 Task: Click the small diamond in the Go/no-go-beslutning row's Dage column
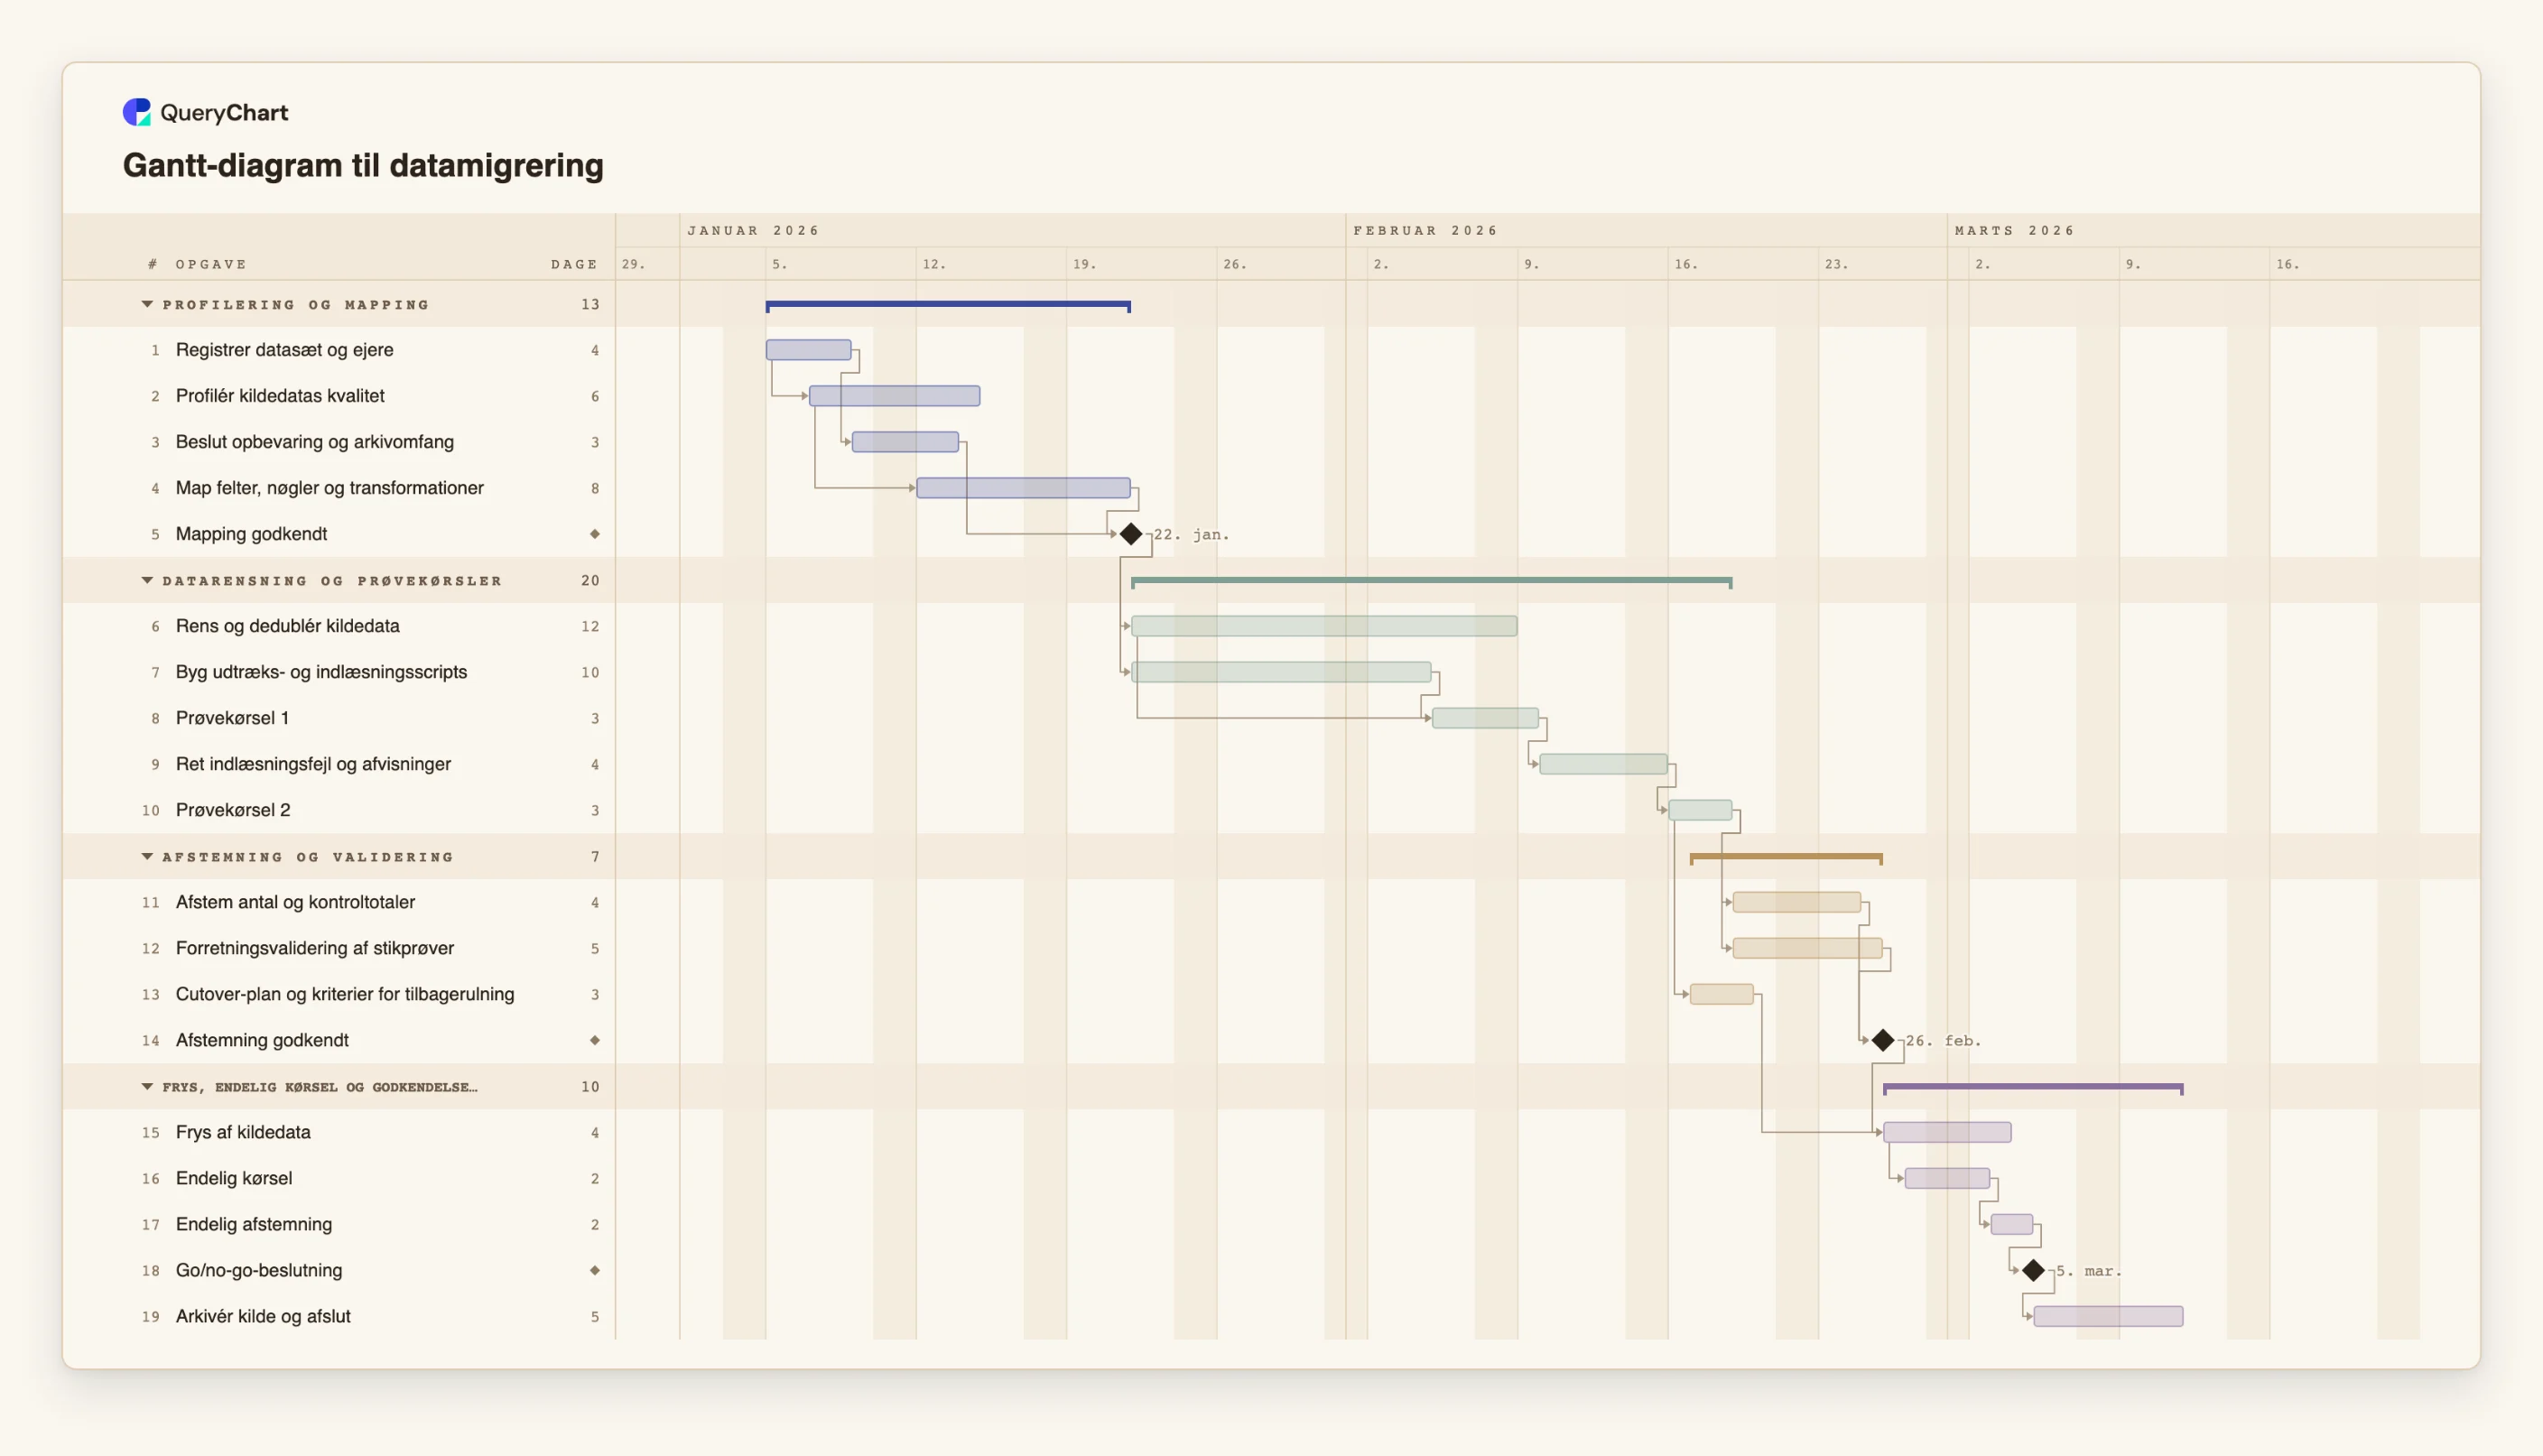coord(595,1270)
